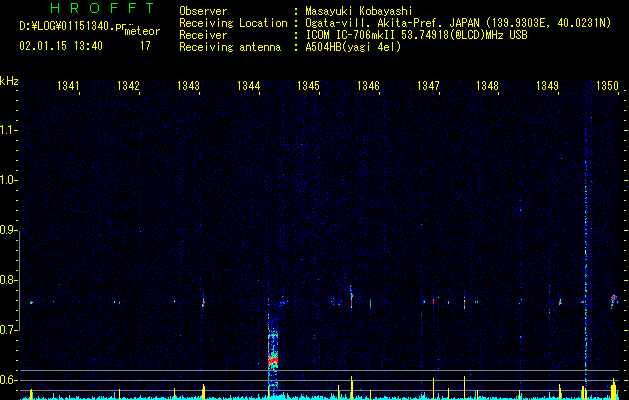Click the tall vertical noise line before 1350
The height and width of the screenshot is (400, 629).
pyautogui.click(x=586, y=241)
